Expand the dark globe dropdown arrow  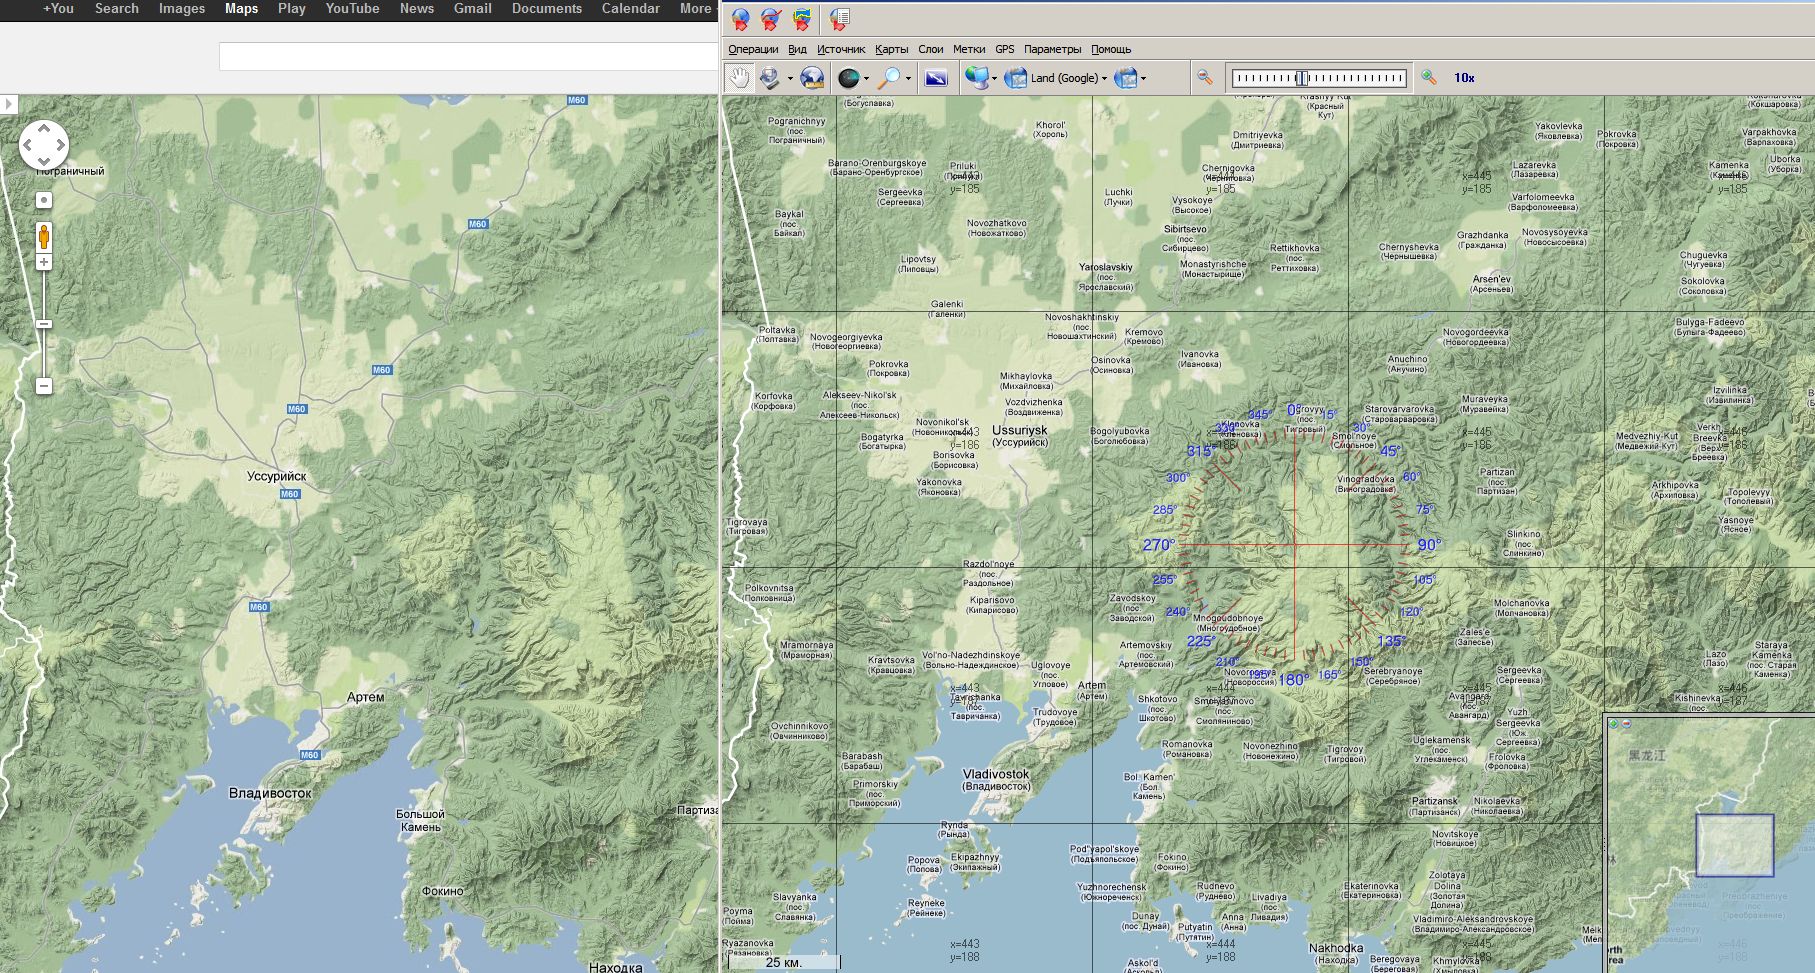click(x=866, y=78)
